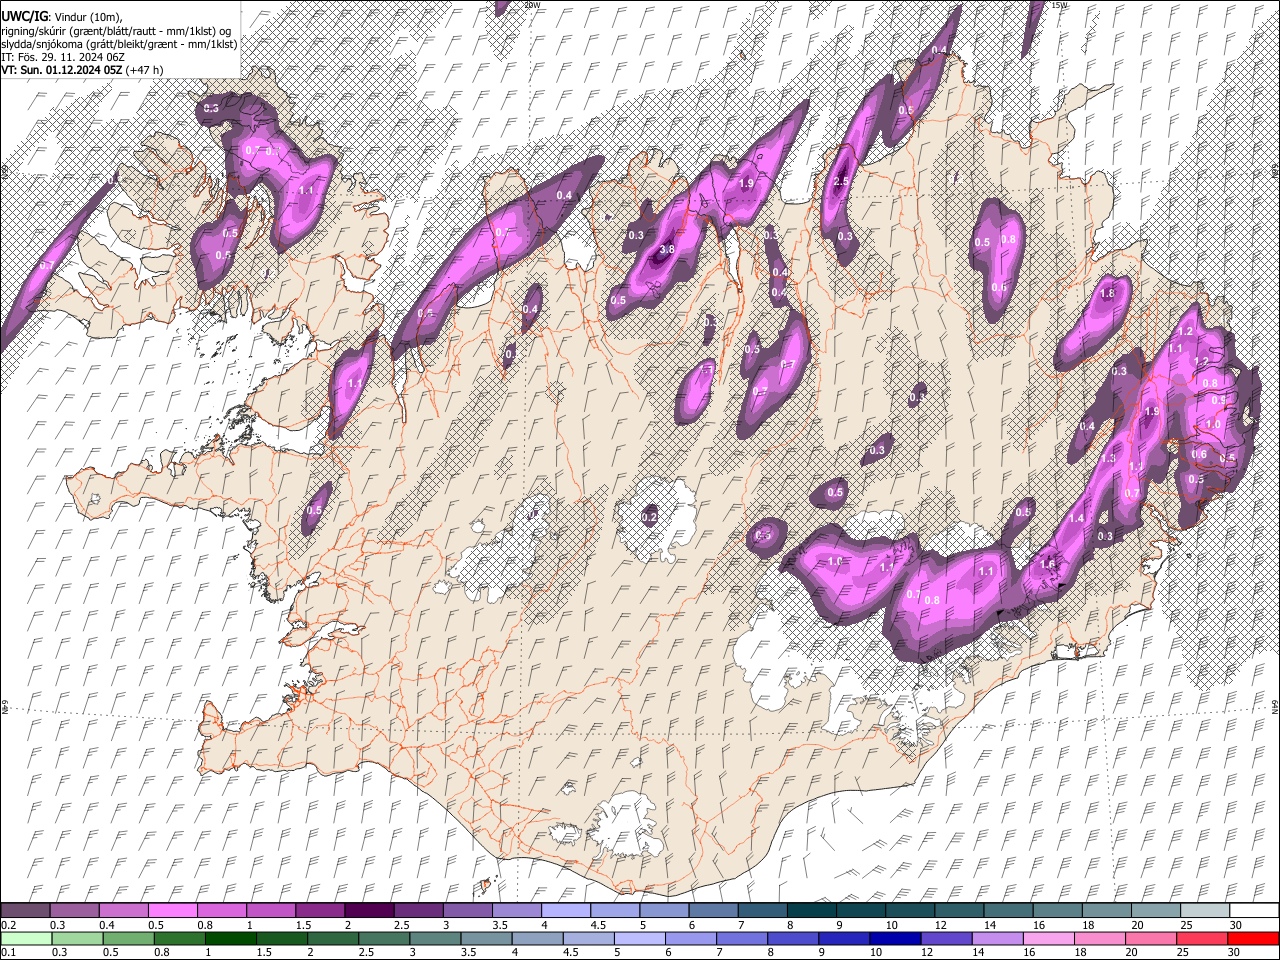Click the 1.4 precipitation label in the southeast band
Image resolution: width=1280 pixels, height=960 pixels.
point(1076,519)
